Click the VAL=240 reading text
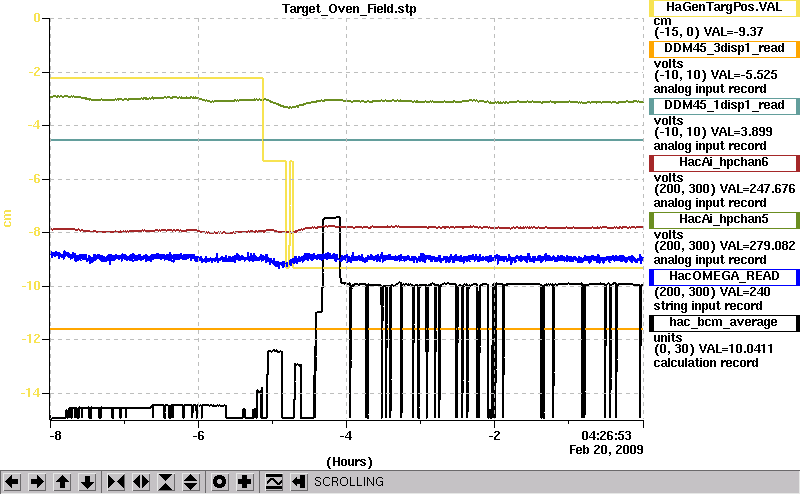The image size is (800, 494). (x=745, y=292)
